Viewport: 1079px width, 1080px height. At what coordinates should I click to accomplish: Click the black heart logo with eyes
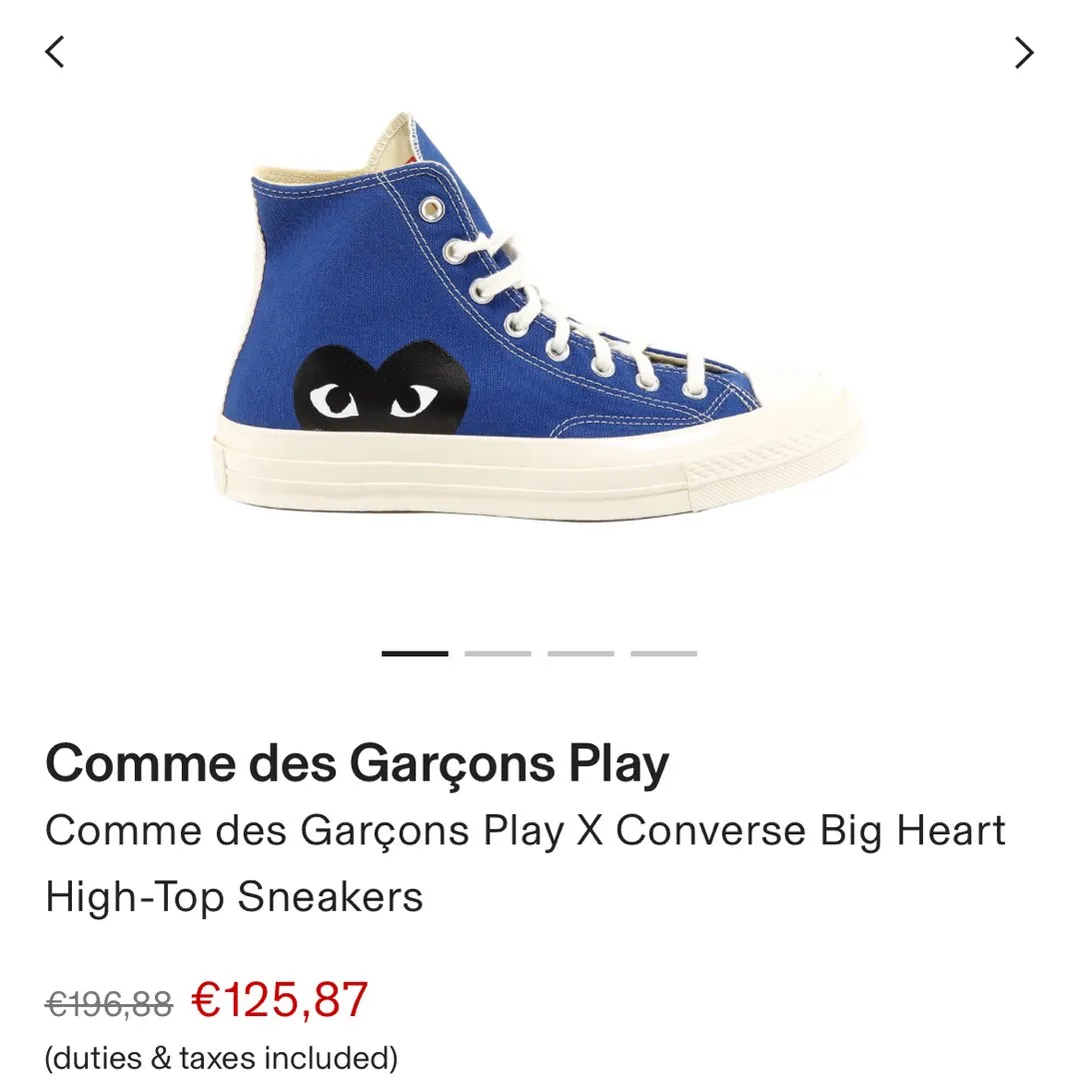point(382,387)
